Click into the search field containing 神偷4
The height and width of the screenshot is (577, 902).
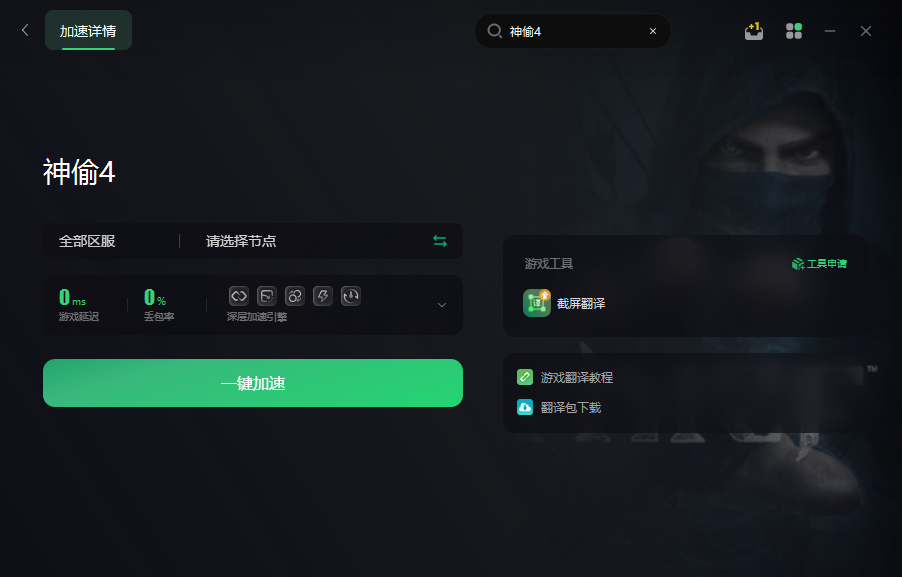click(572, 31)
